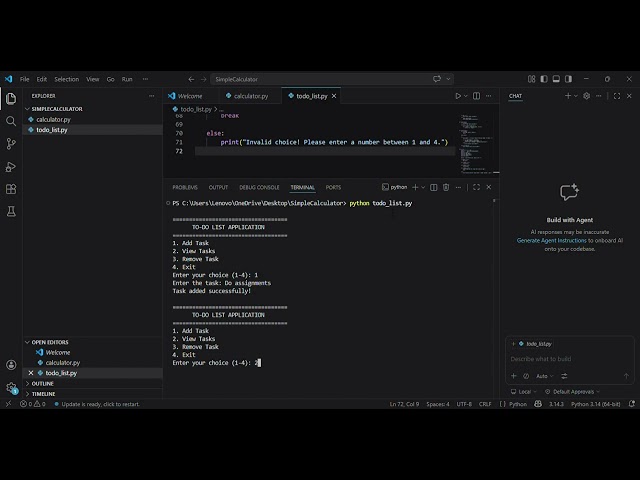The height and width of the screenshot is (480, 640).
Task: Switch to the Problems panel tab
Action: click(x=185, y=187)
